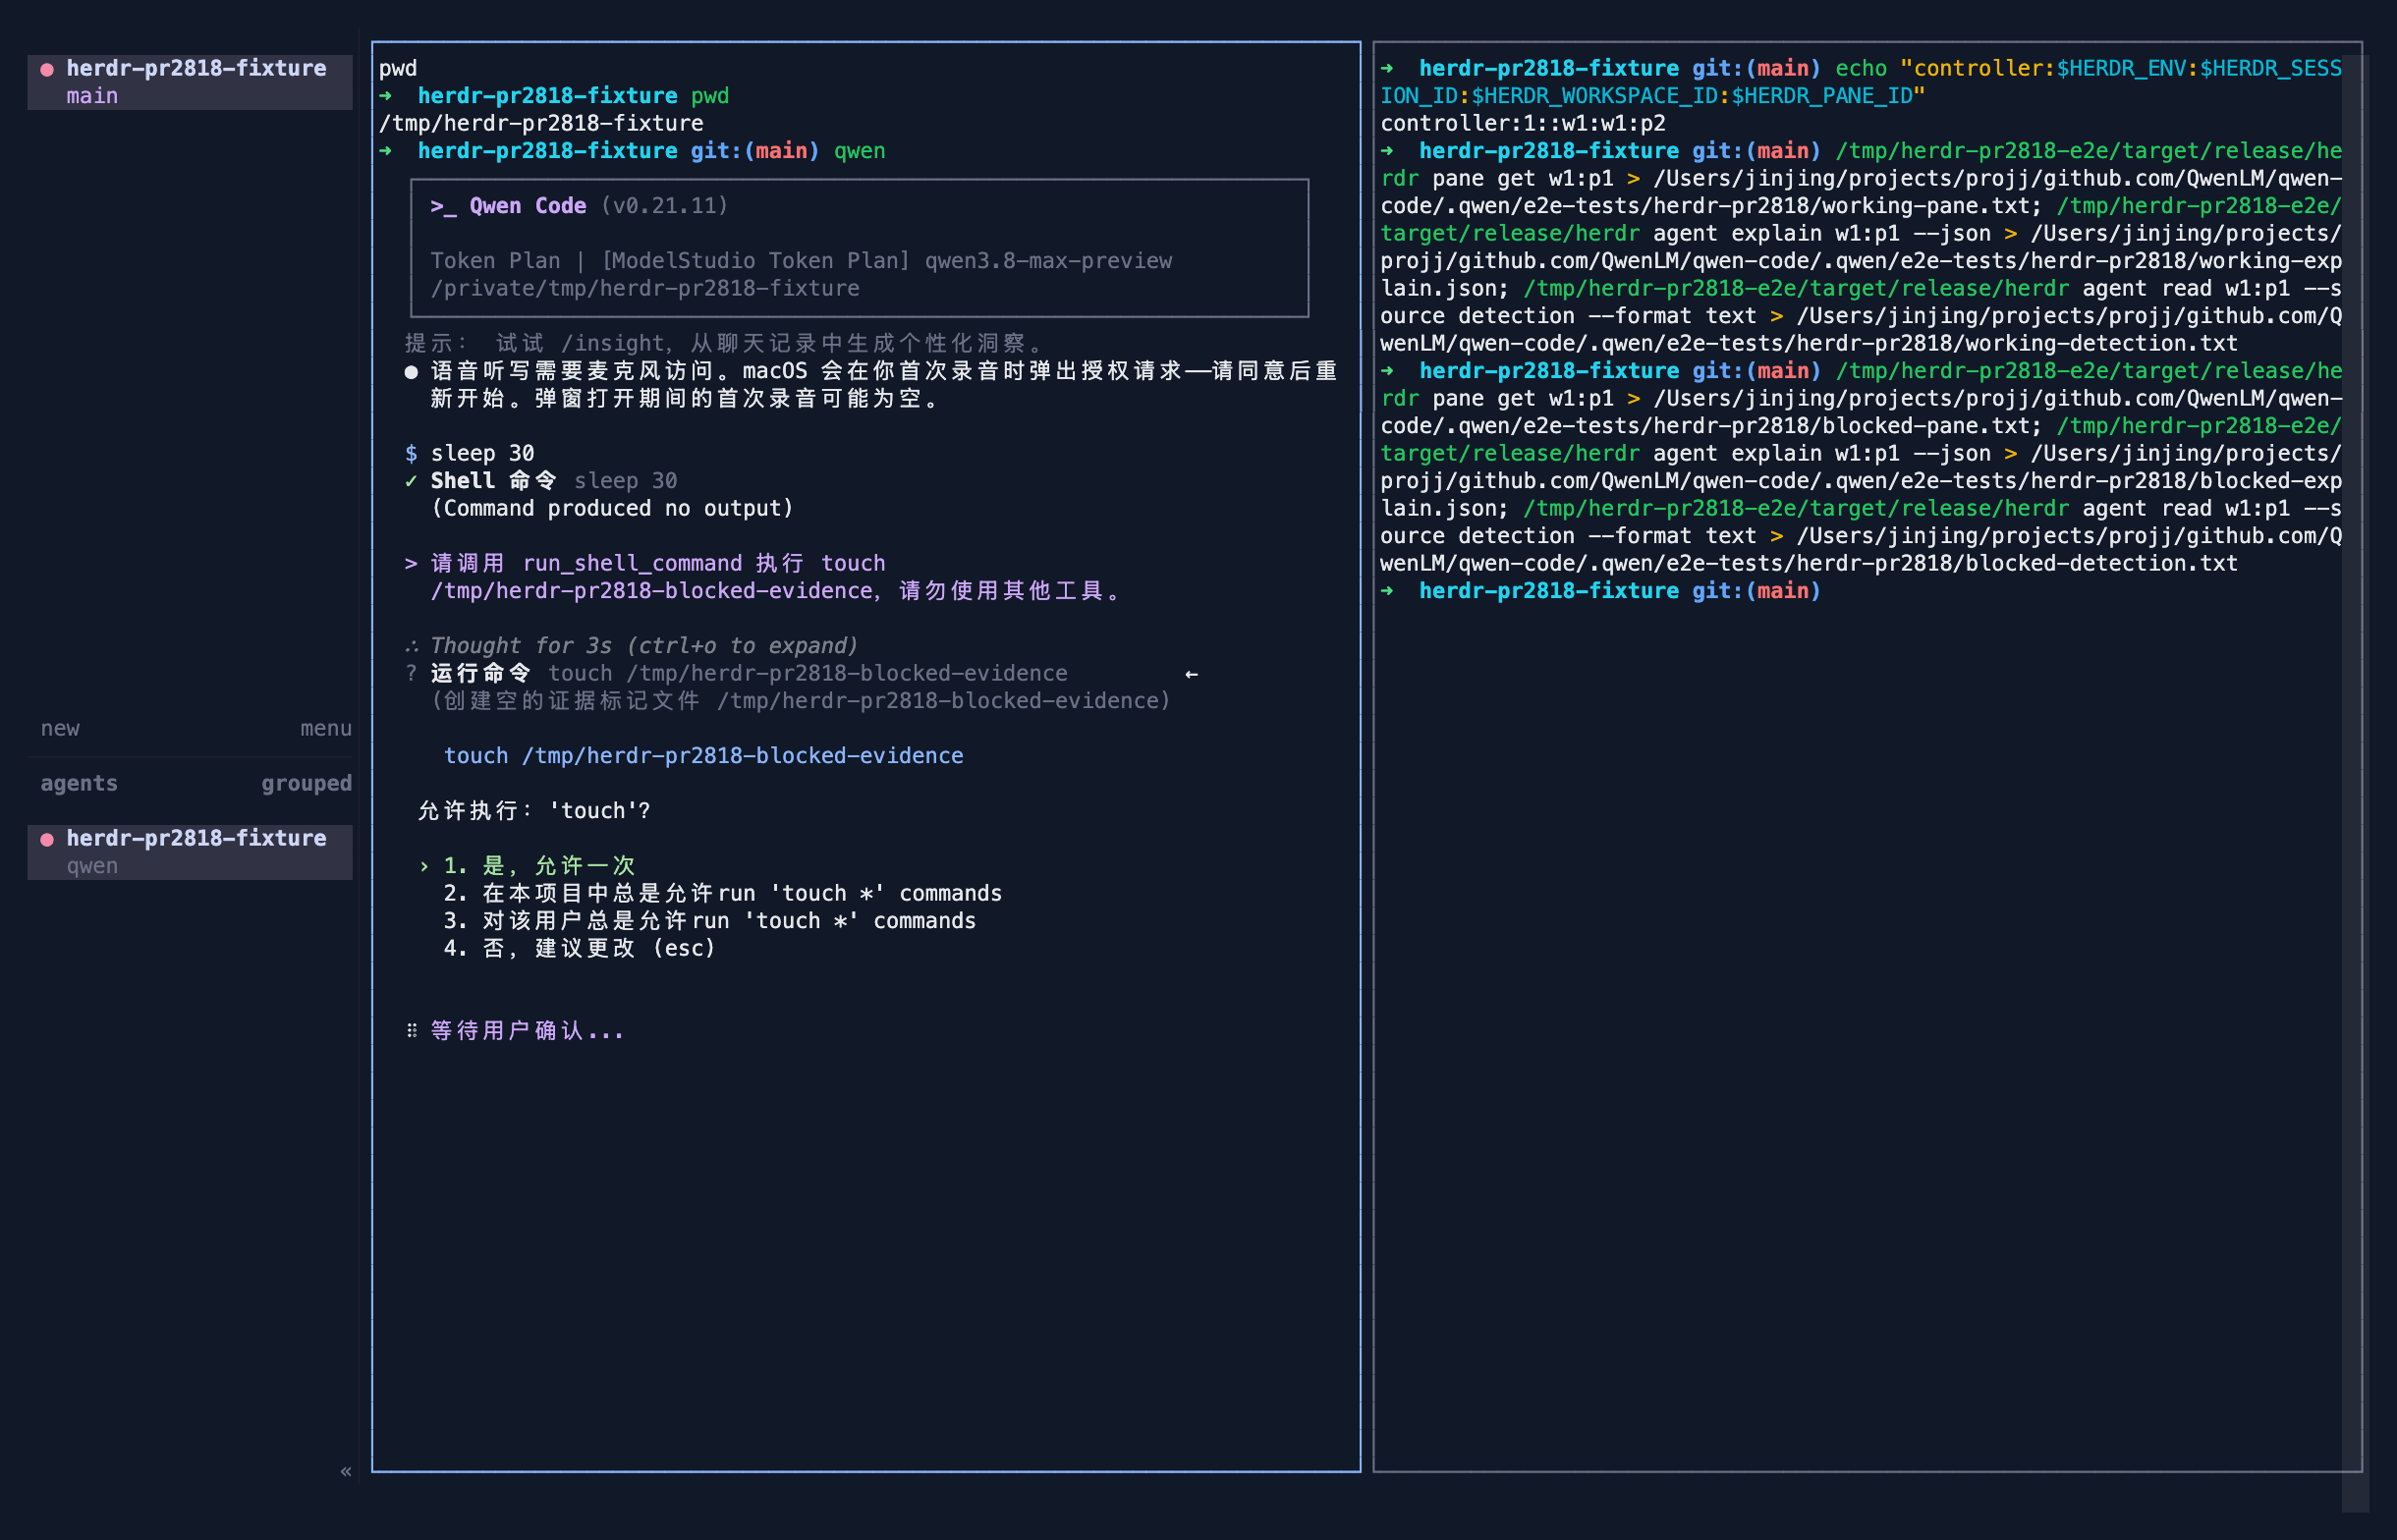
Task: Open the sidebar 'menu'
Action: (326, 728)
